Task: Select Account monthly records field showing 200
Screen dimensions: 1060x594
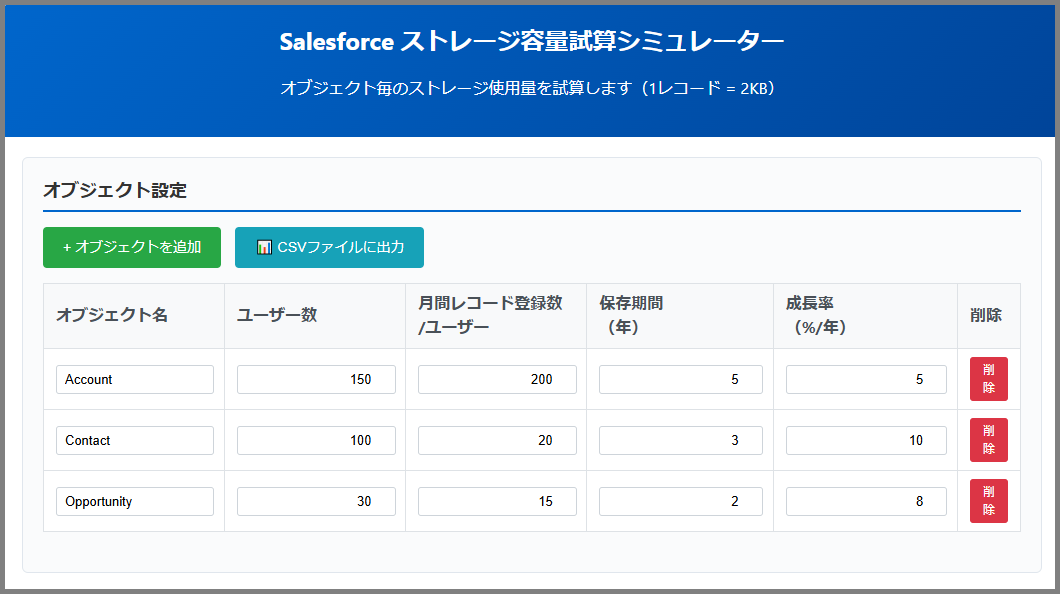Action: pos(497,379)
